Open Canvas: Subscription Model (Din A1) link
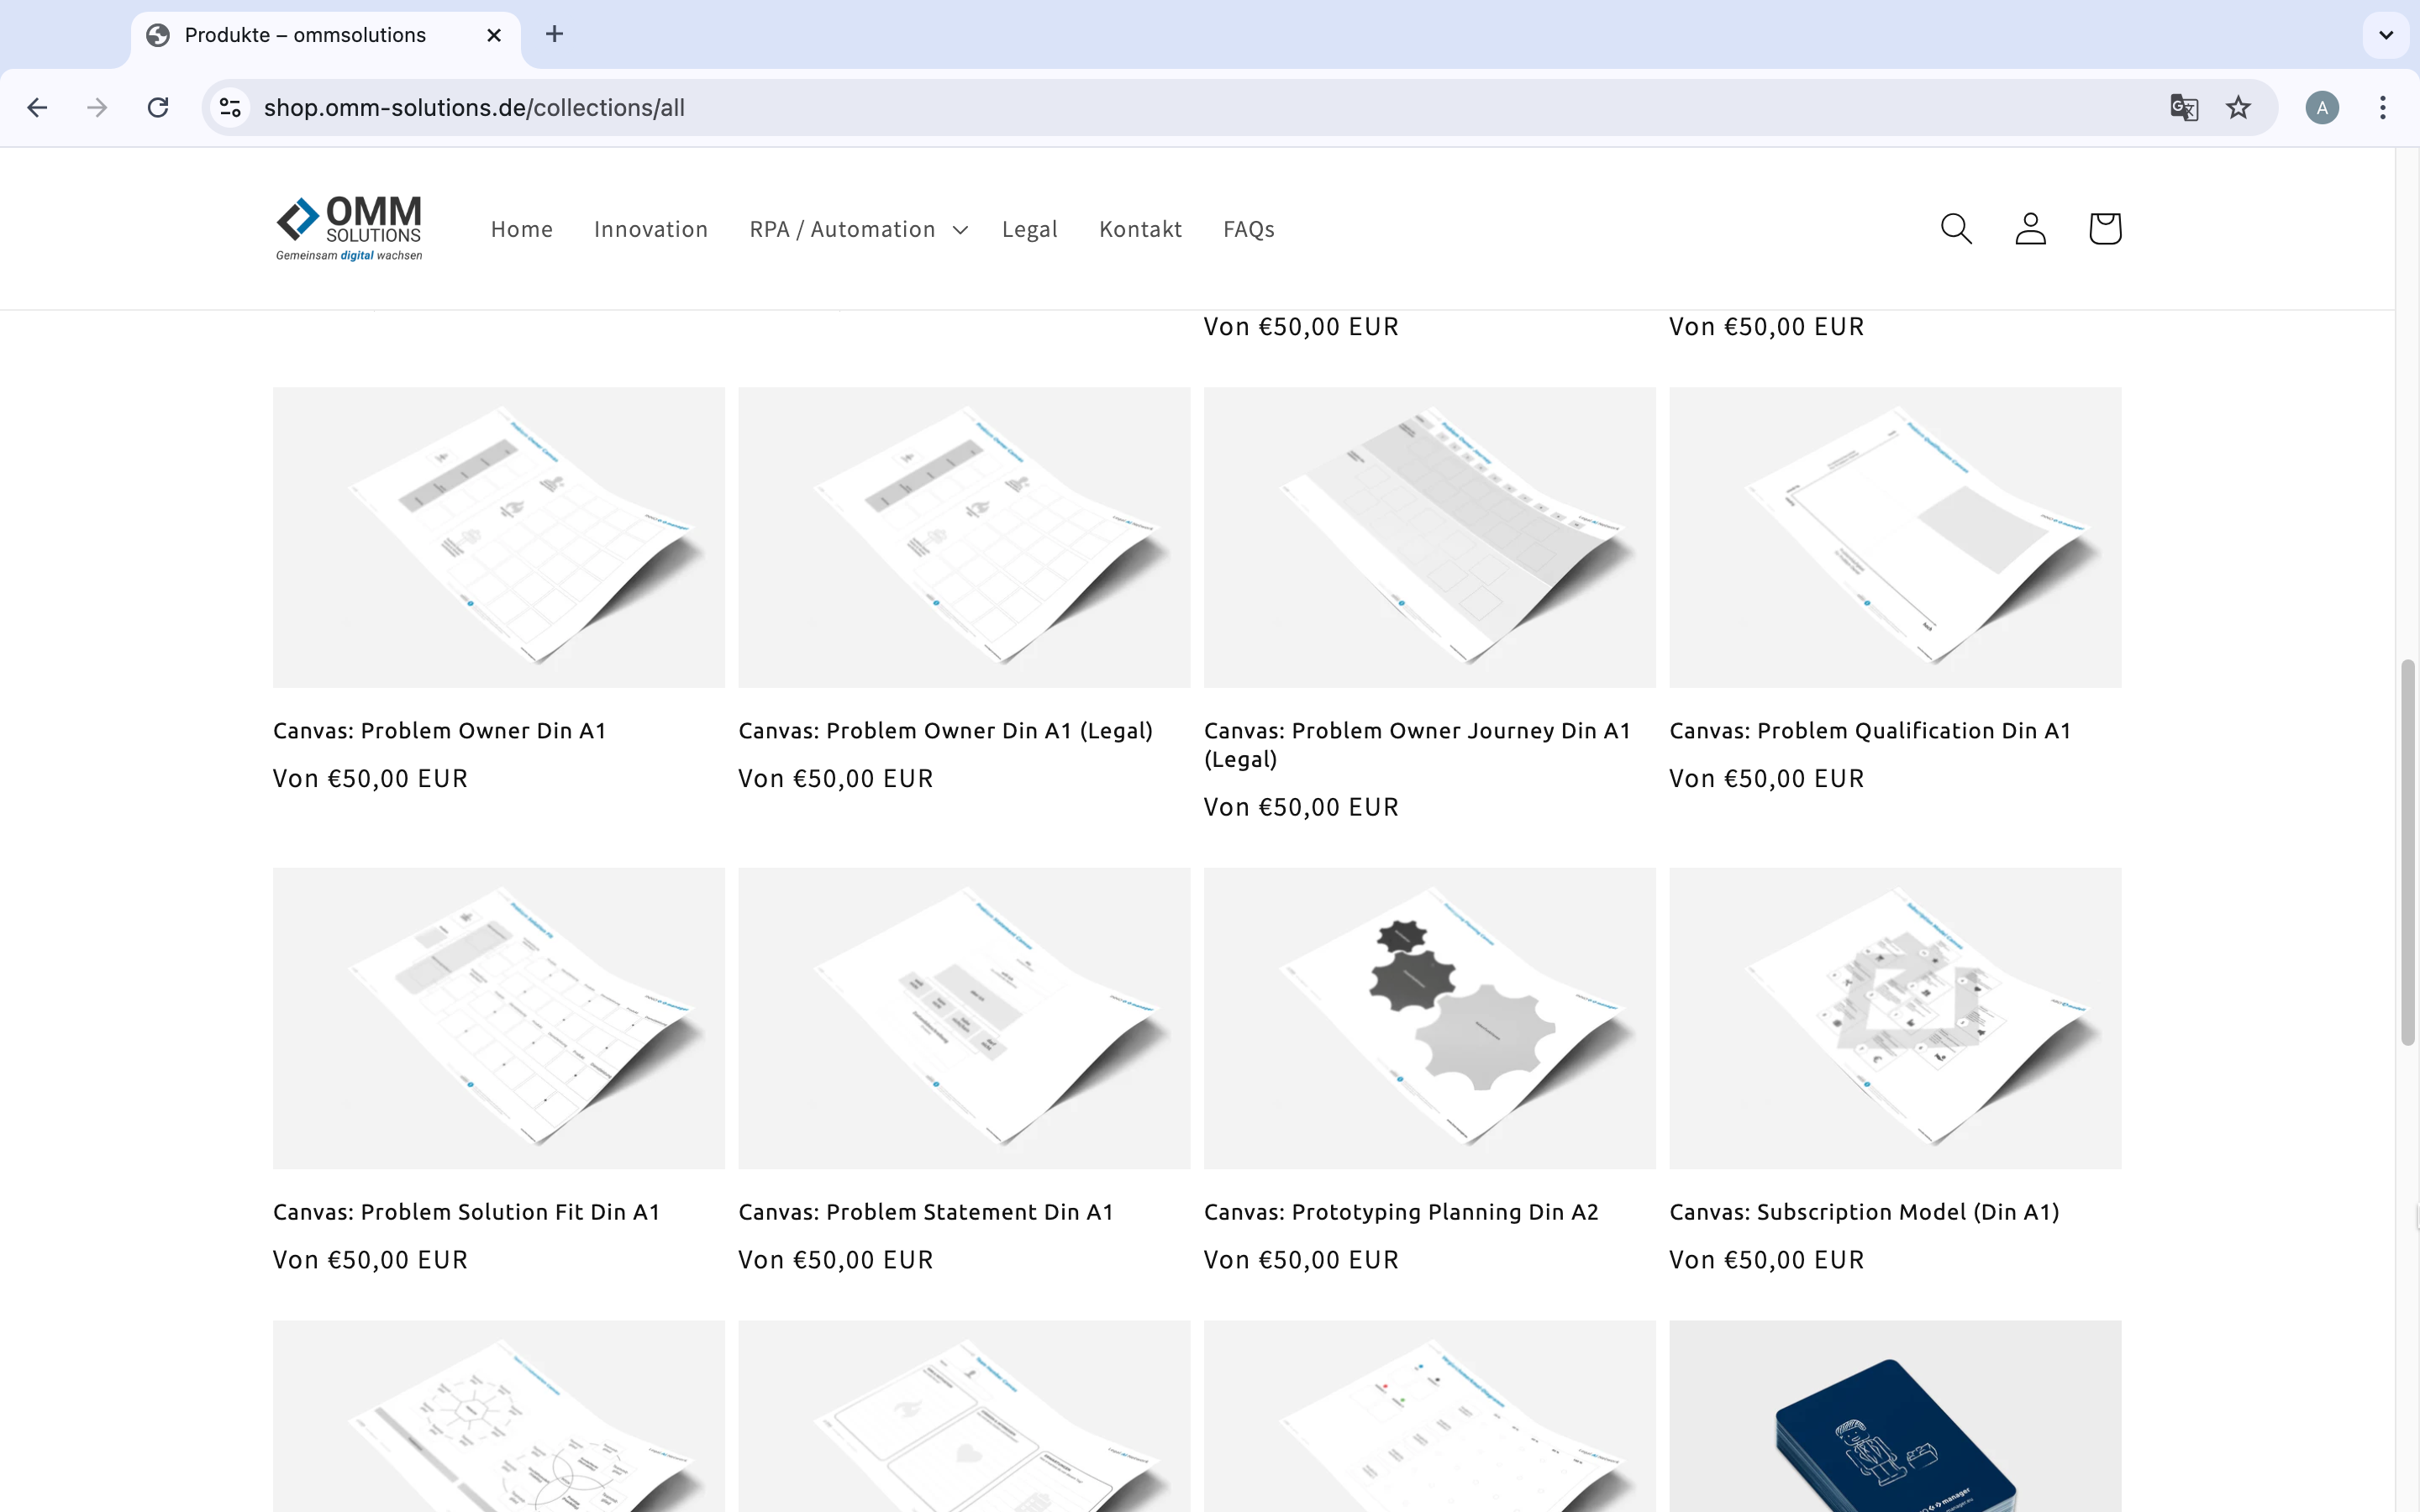This screenshot has height=1512, width=2420. click(x=1864, y=1212)
